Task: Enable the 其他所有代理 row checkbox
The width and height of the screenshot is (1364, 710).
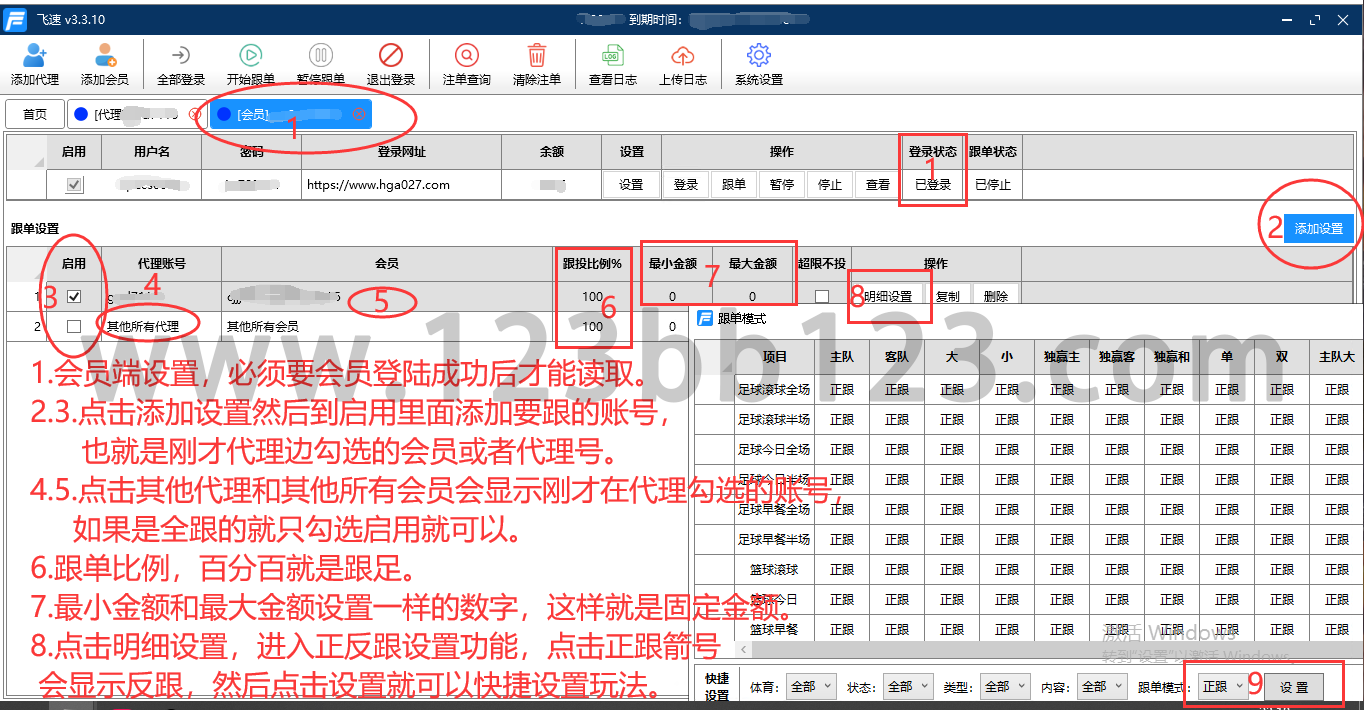Action: coord(73,326)
